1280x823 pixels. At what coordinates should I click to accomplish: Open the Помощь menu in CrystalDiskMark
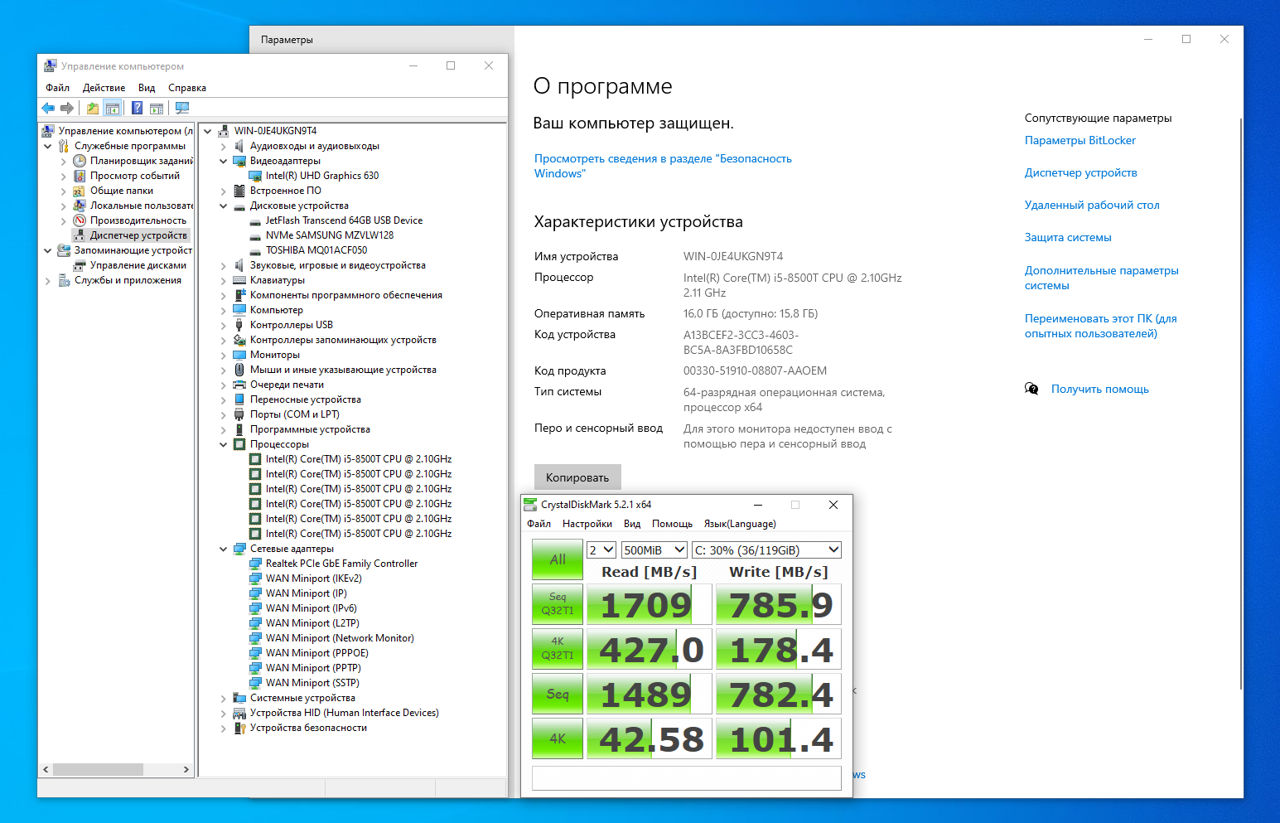click(672, 523)
